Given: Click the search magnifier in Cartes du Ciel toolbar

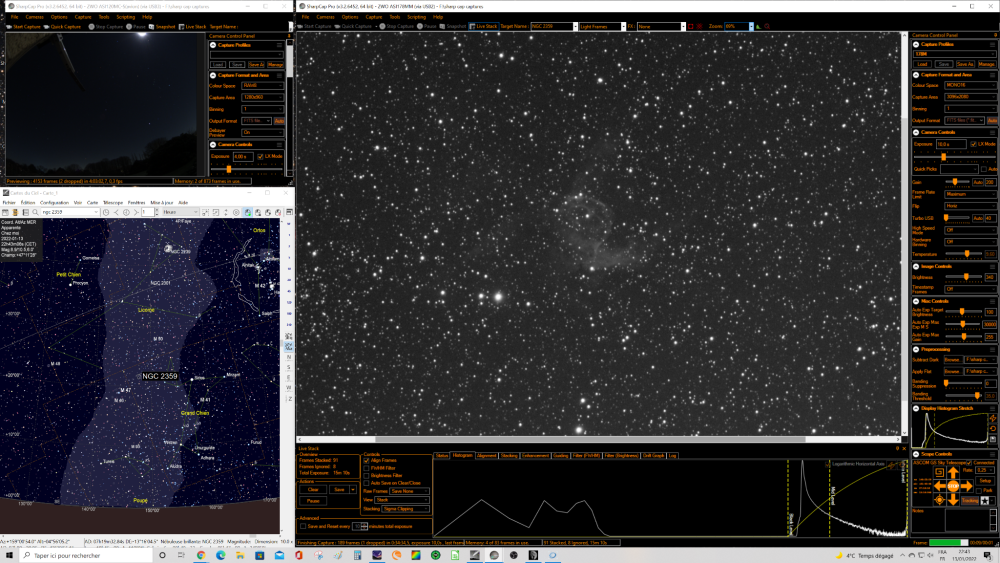Looking at the screenshot, I should pyautogui.click(x=35, y=212).
